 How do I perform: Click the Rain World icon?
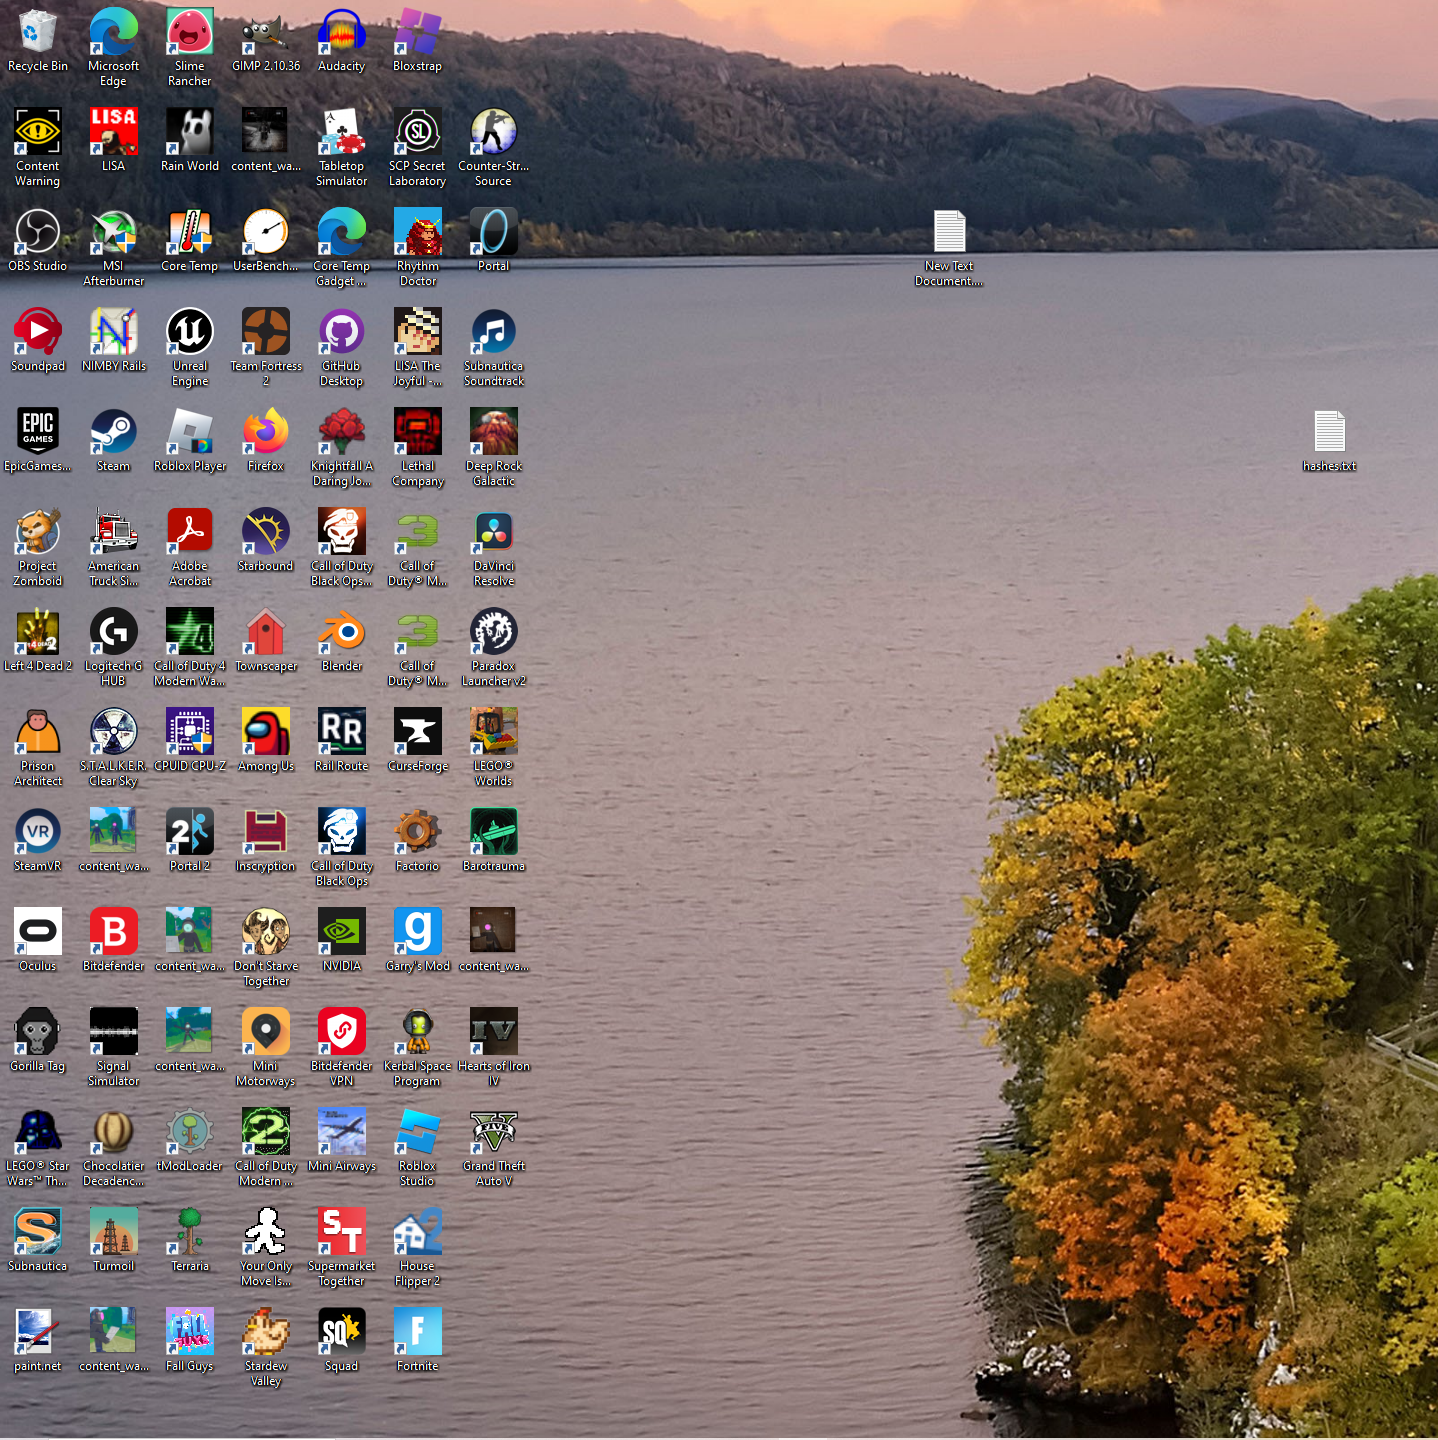click(190, 132)
